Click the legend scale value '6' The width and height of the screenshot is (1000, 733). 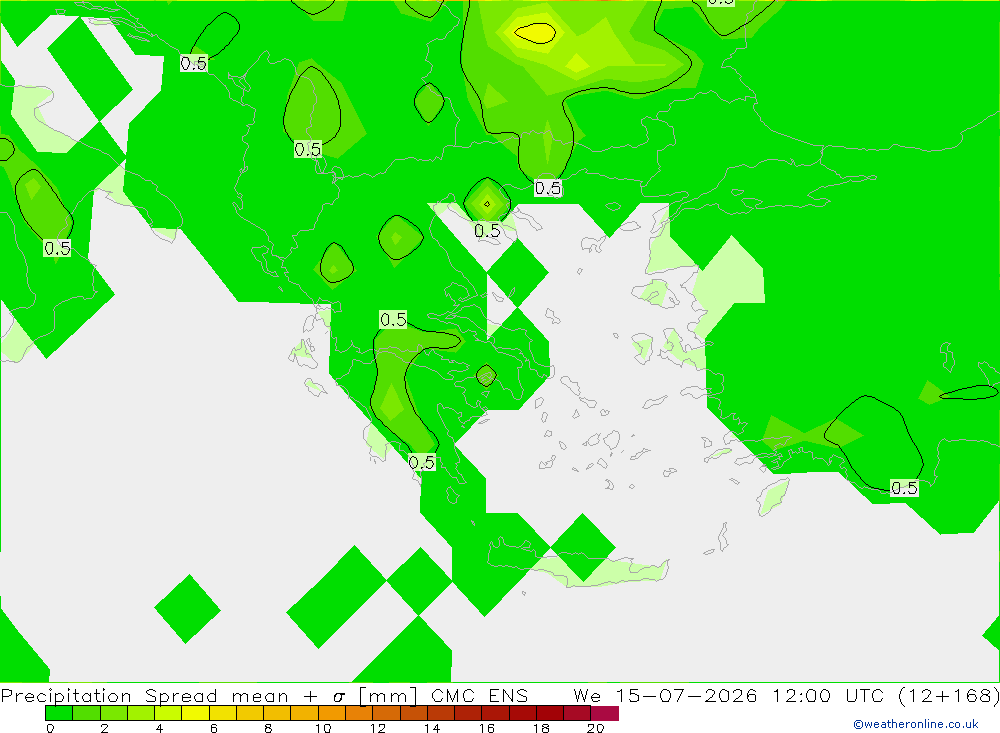(x=214, y=728)
